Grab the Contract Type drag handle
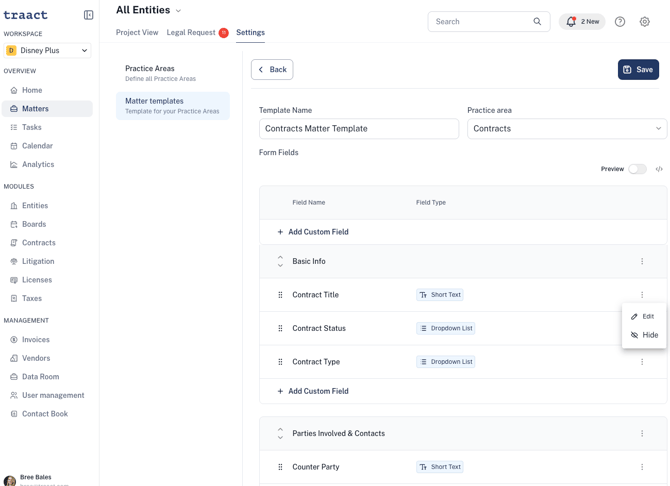The width and height of the screenshot is (670, 486). click(x=280, y=362)
